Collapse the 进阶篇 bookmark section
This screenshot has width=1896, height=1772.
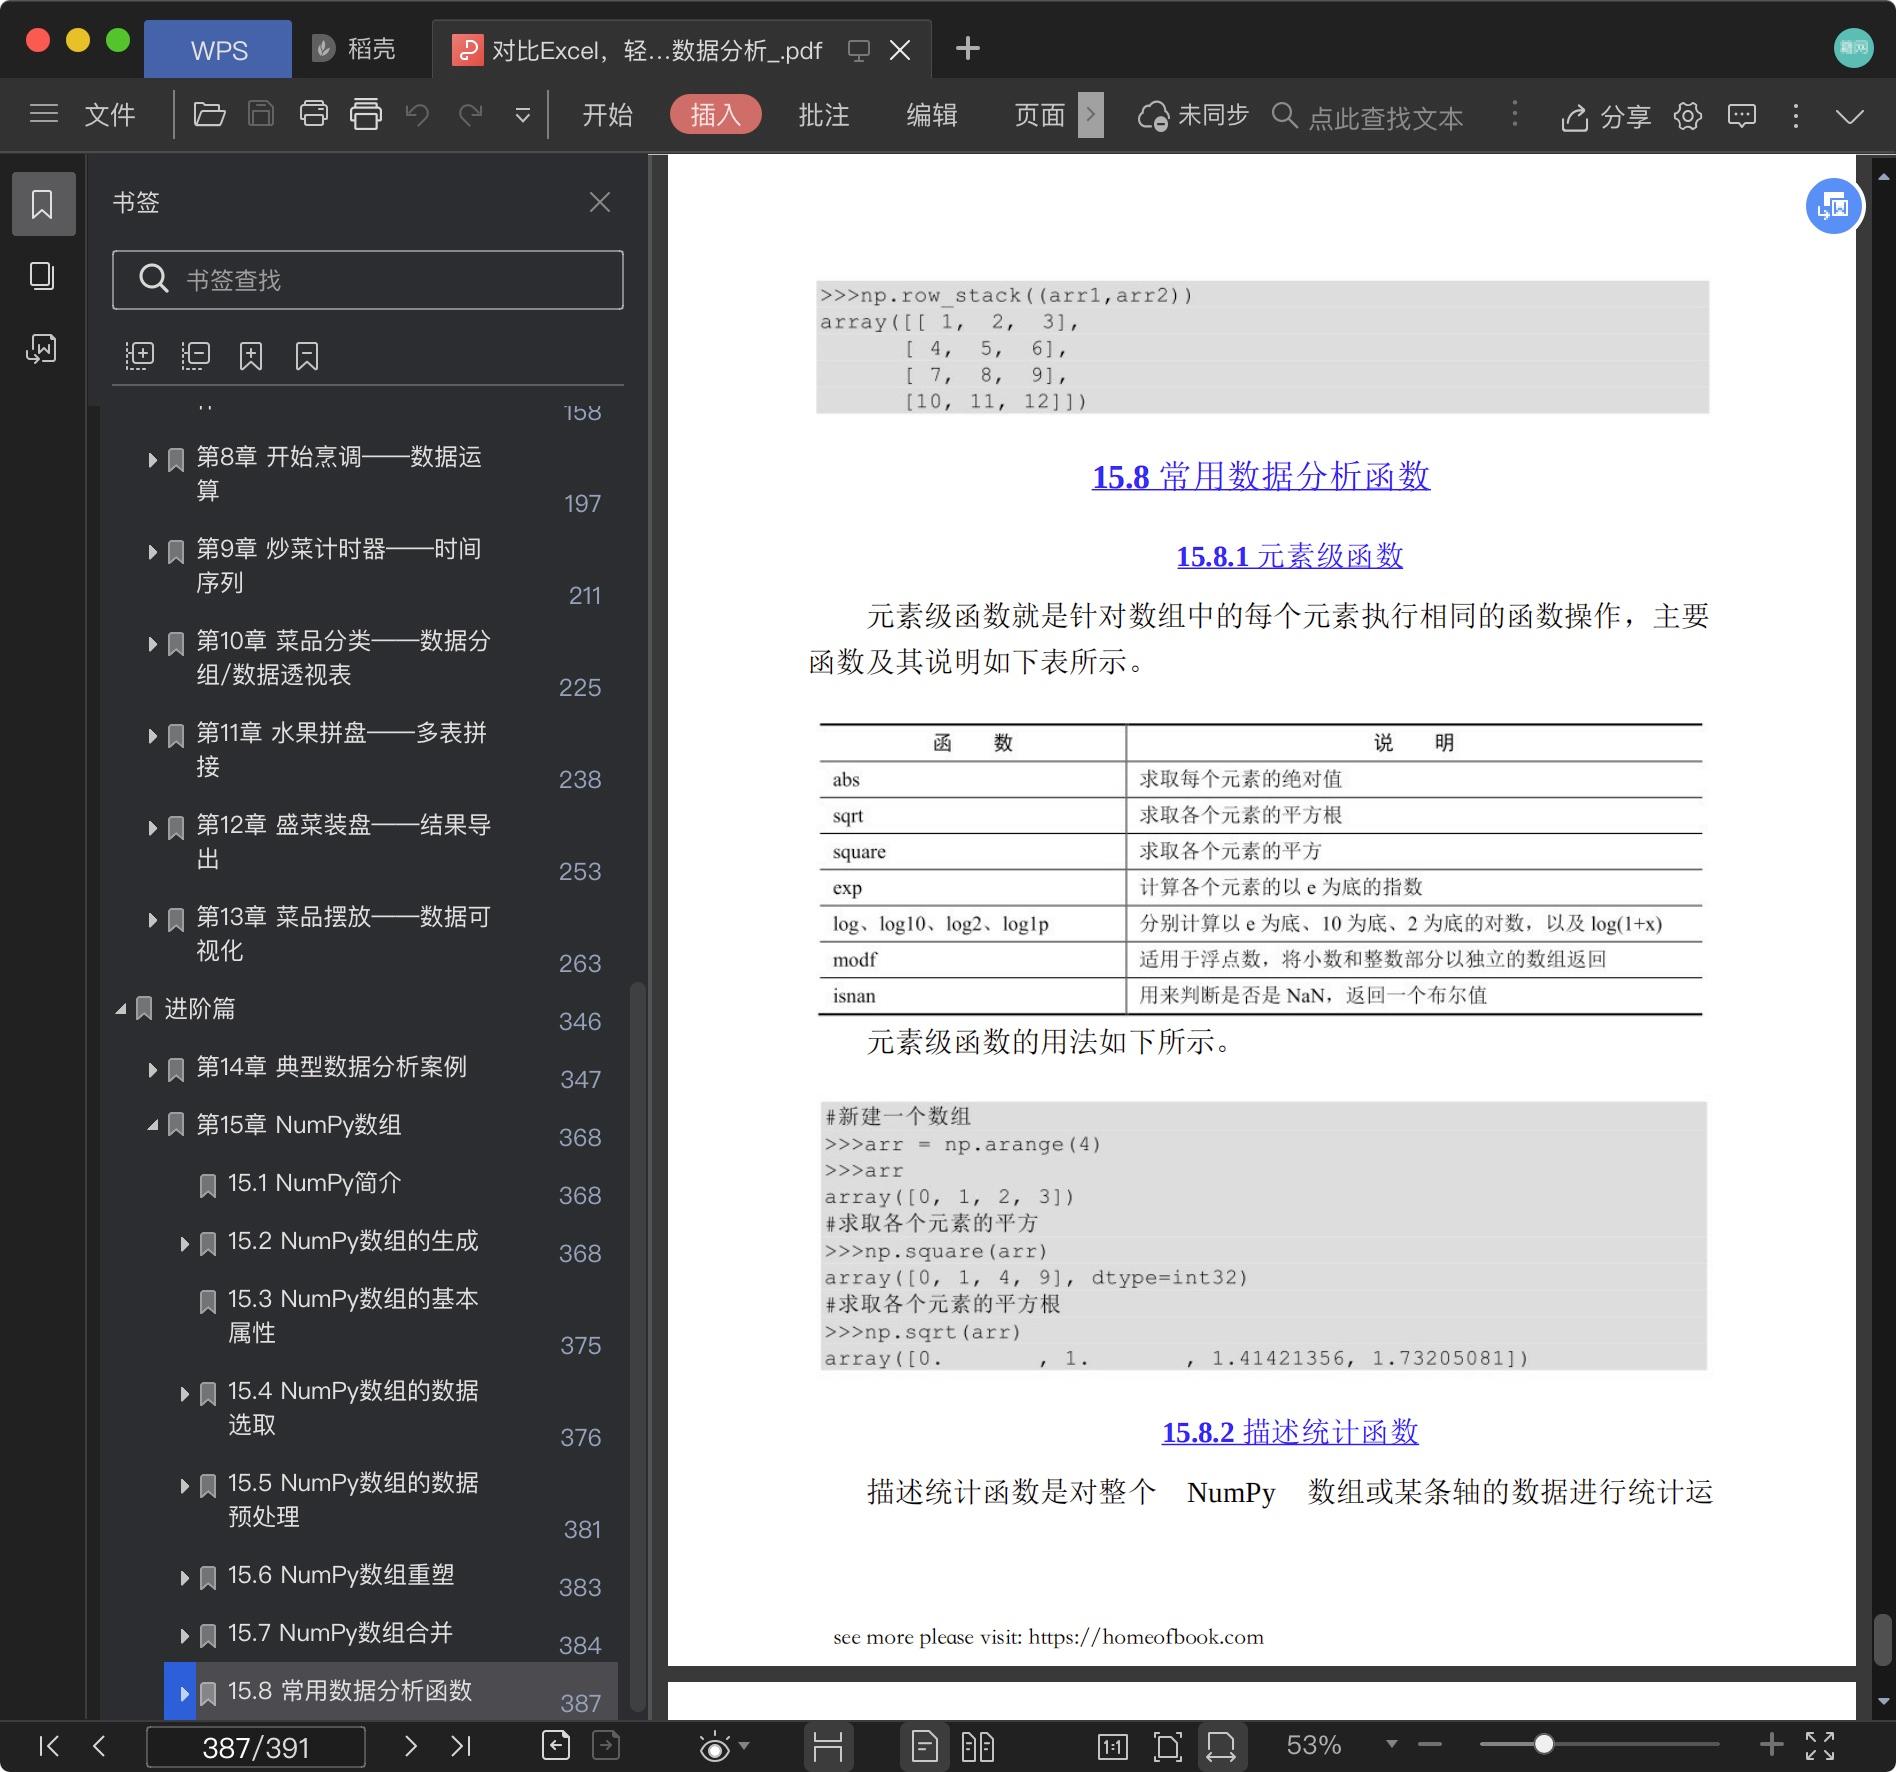point(121,1010)
